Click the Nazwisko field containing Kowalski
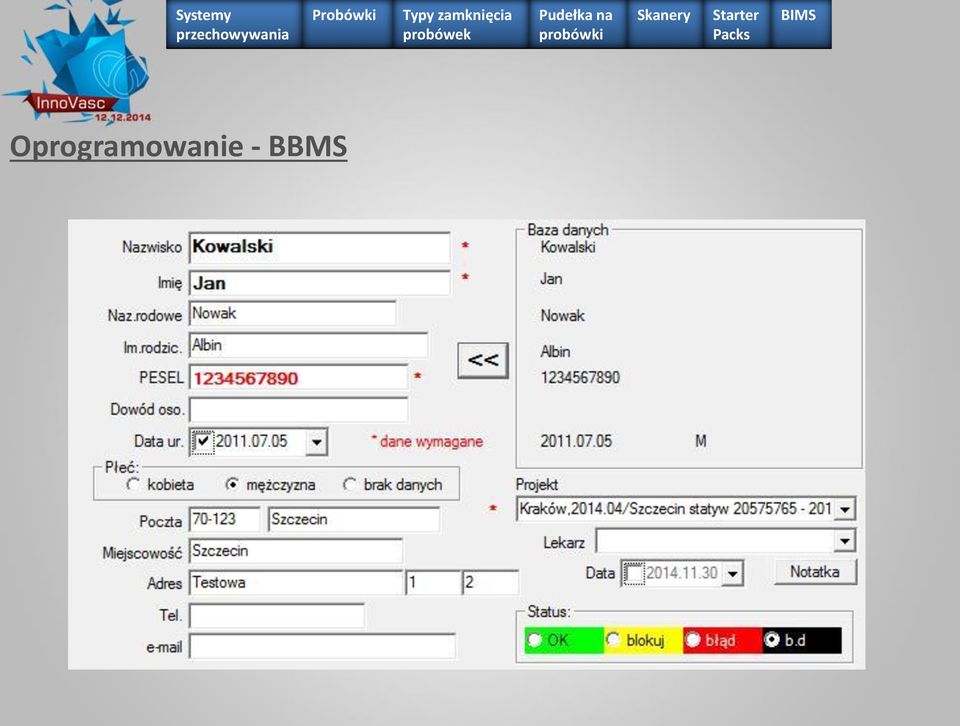The width and height of the screenshot is (960, 726). [x=320, y=247]
